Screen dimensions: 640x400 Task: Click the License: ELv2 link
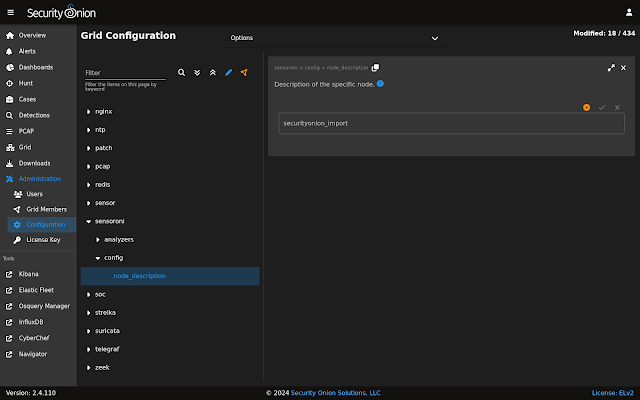pos(613,393)
